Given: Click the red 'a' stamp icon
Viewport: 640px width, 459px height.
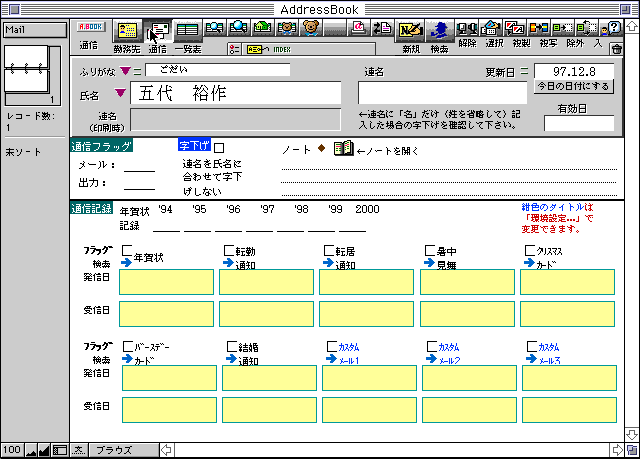Looking at the screenshot, I should click(x=359, y=28).
